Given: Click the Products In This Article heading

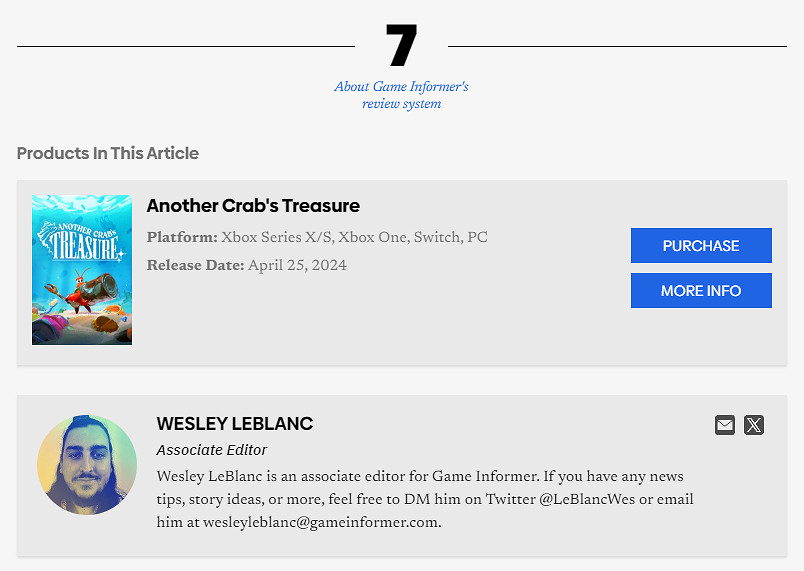Looking at the screenshot, I should tap(108, 153).
